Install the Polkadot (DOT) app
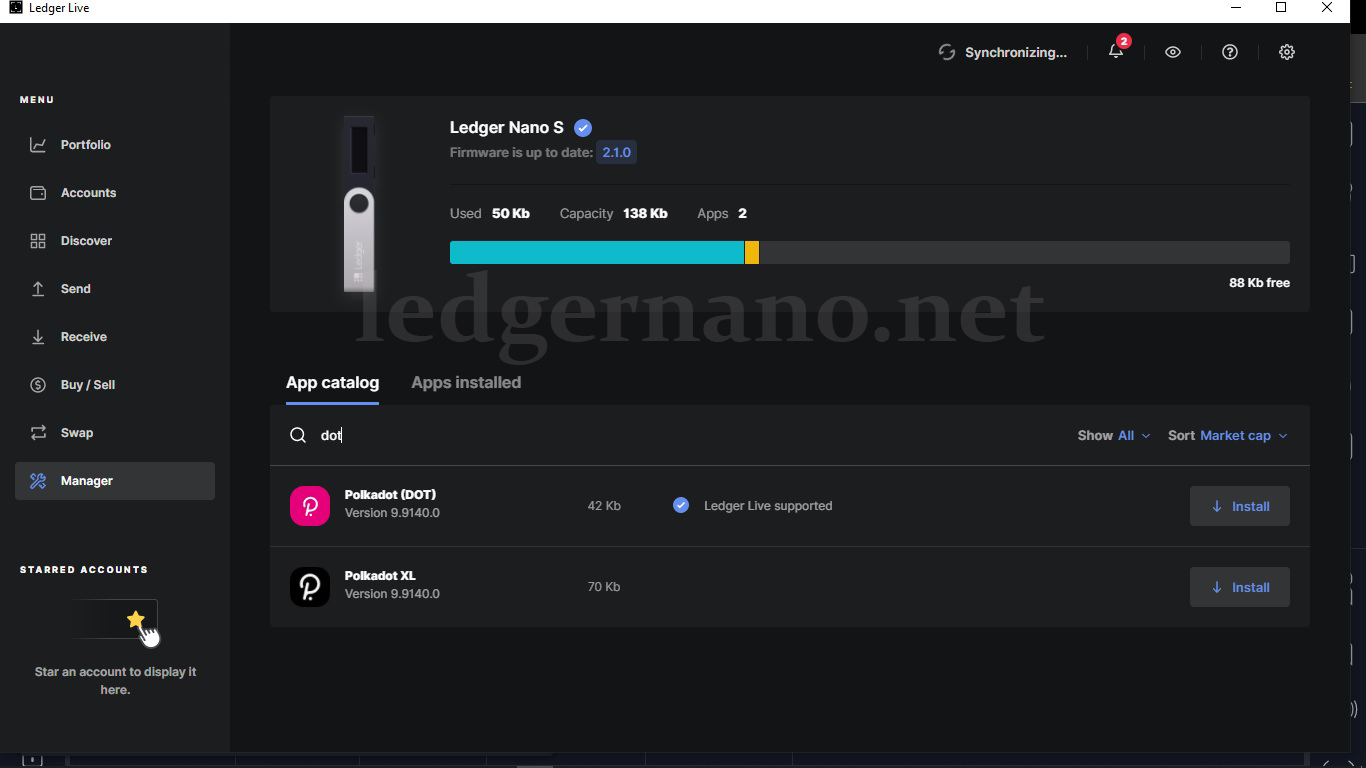The height and width of the screenshot is (768, 1366). [1240, 506]
